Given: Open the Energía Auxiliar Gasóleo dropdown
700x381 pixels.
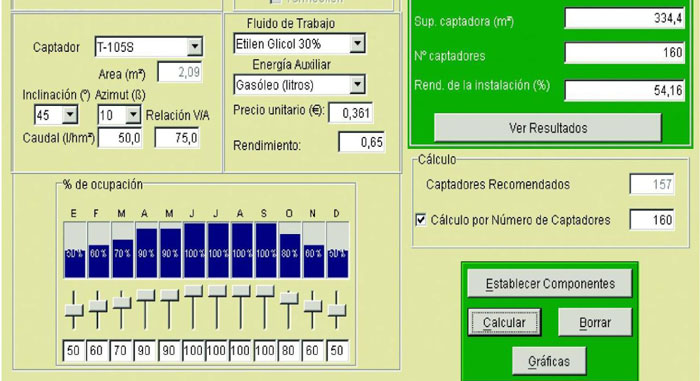Looking at the screenshot, I should coord(357,85).
